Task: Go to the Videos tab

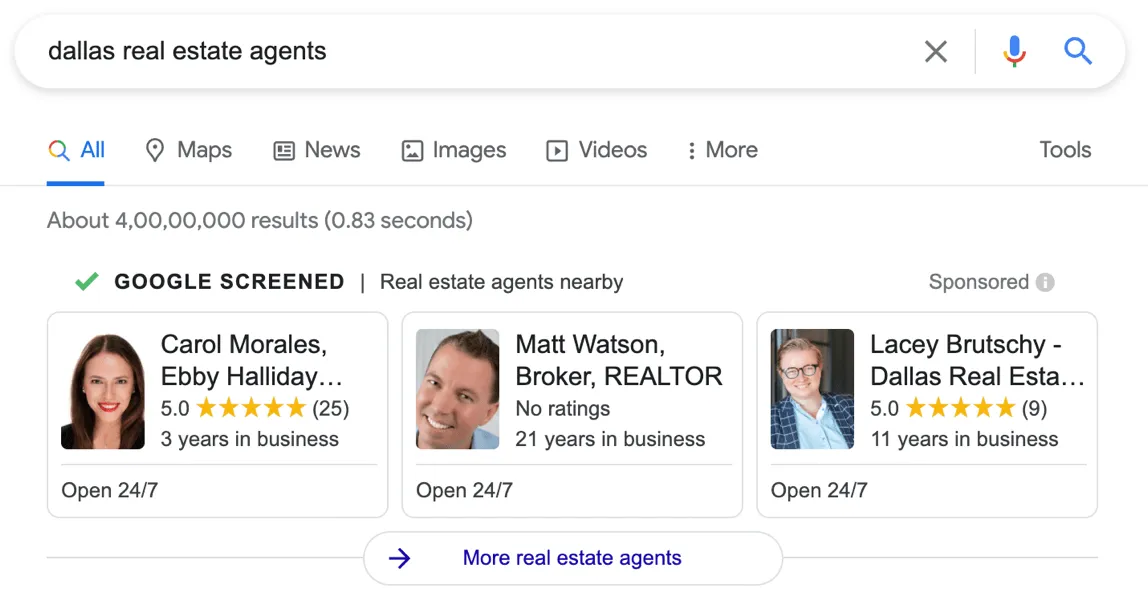Action: tap(596, 150)
